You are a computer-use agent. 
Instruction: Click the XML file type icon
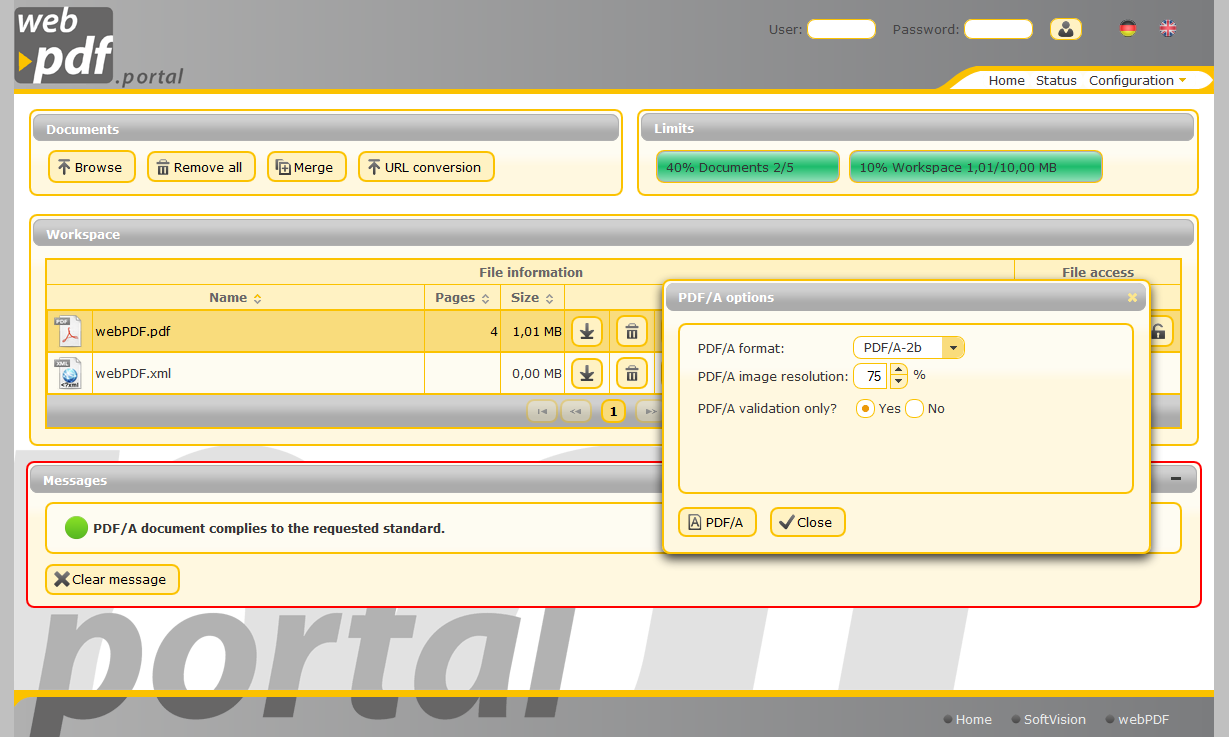(x=68, y=373)
